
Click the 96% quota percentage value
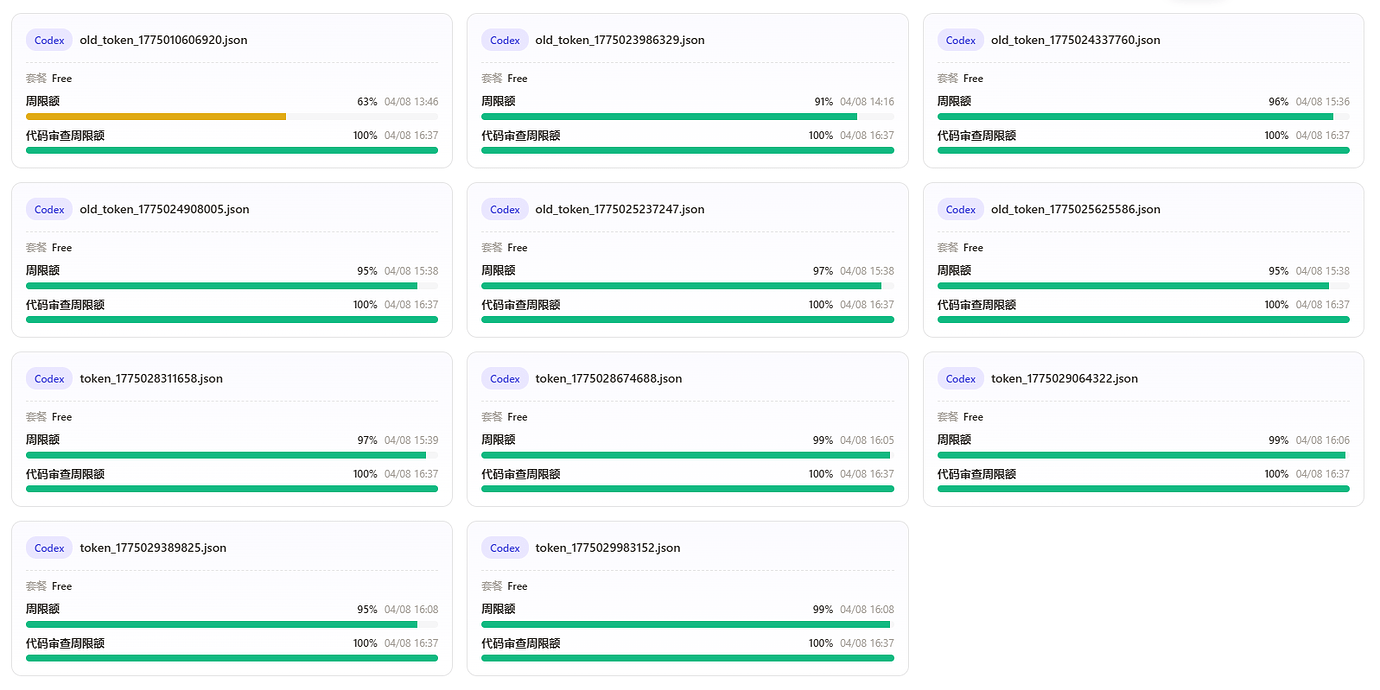(1279, 102)
